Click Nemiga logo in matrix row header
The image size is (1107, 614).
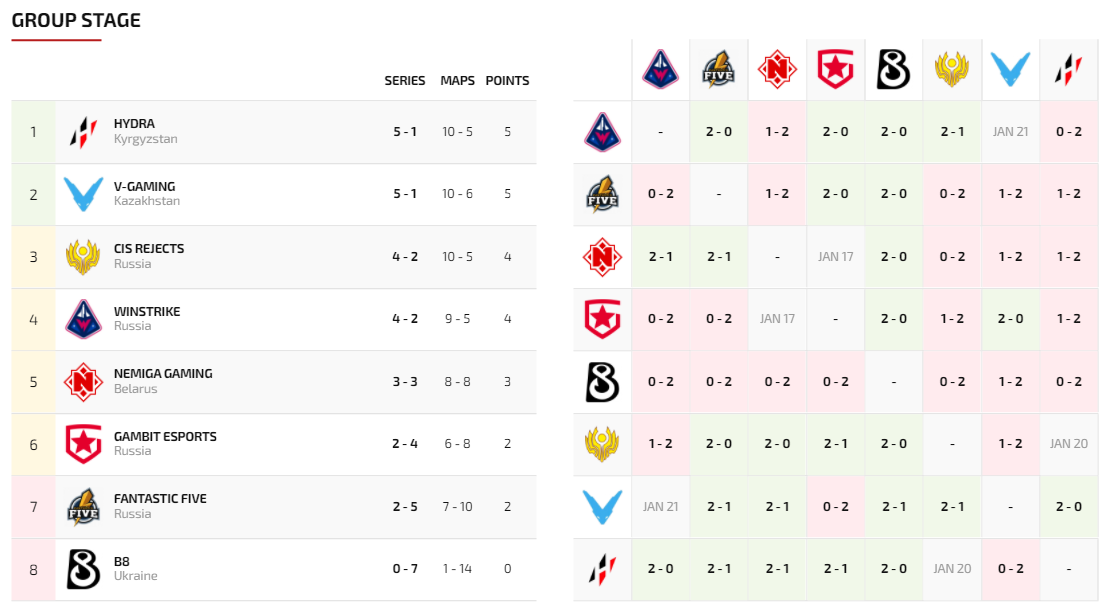tap(602, 256)
